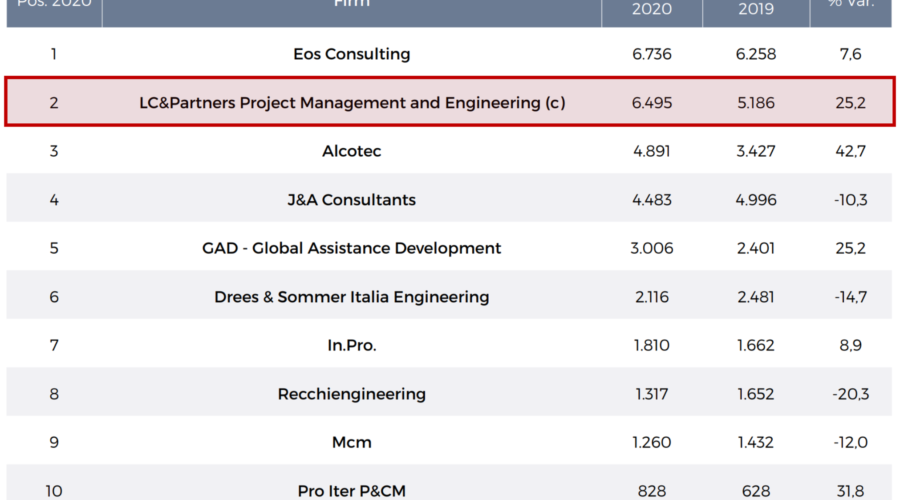
Task: Click the 2.481 value for Drees & Sommer
Action: [x=756, y=297]
